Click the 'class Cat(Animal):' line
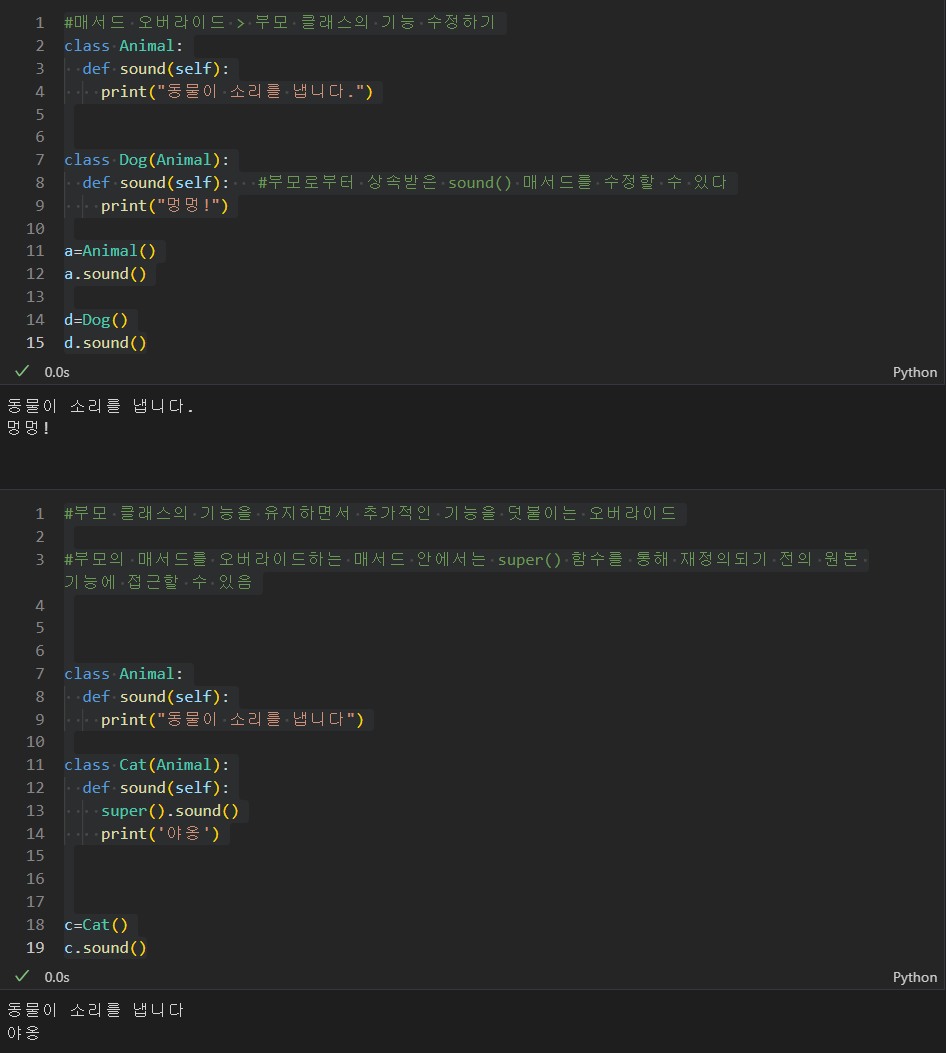The image size is (946, 1053). click(x=146, y=765)
